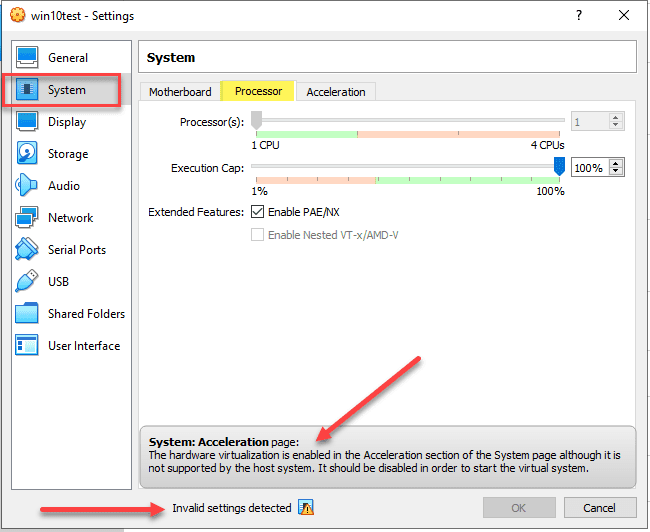The image size is (650, 532).
Task: Select Shared Folders label in sidebar
Action: 86,313
